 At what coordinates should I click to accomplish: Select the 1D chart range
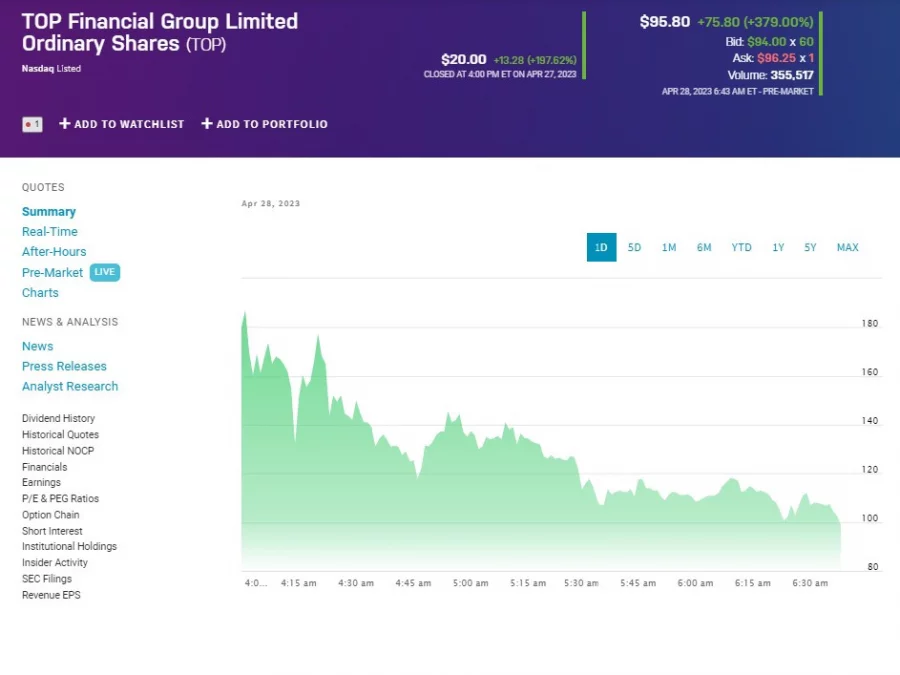coord(601,248)
